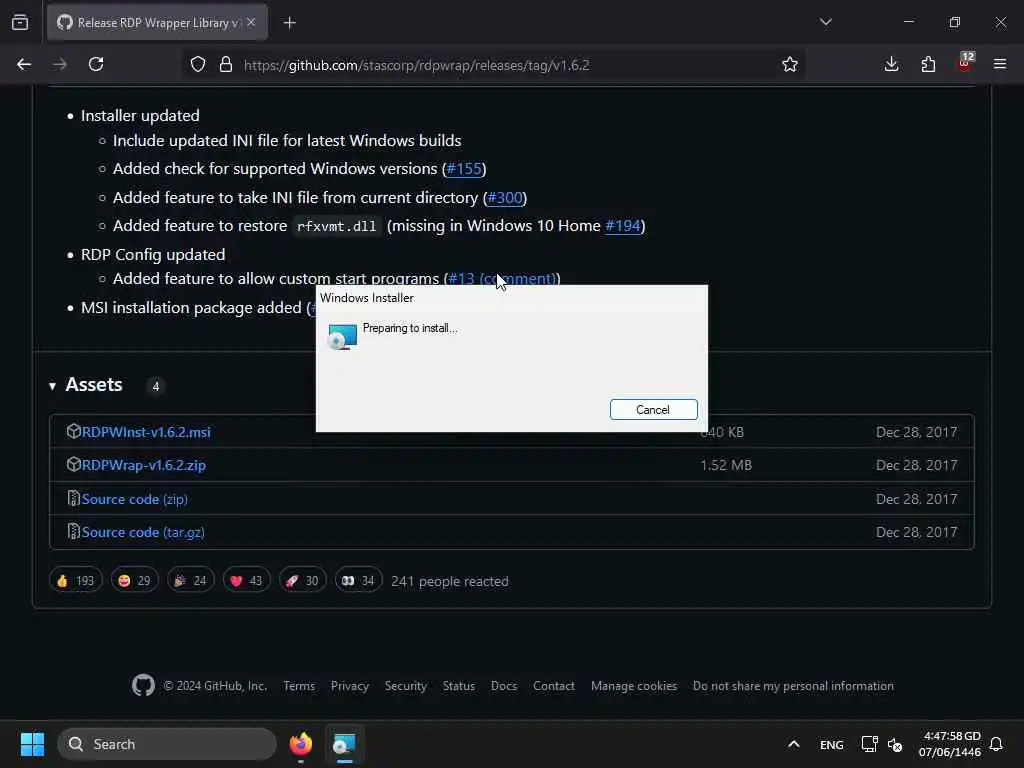Click the 1.52 MB size of RDPWrap zip
1024x768 pixels.
pos(726,465)
